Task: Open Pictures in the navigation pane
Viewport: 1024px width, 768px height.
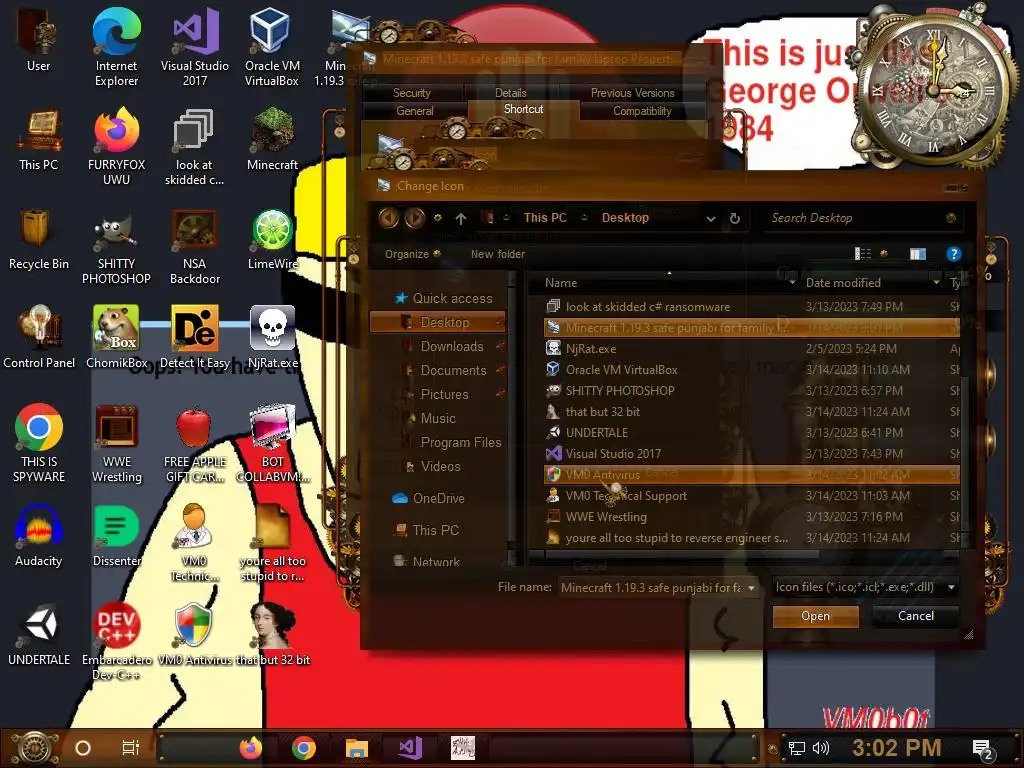Action: click(444, 394)
